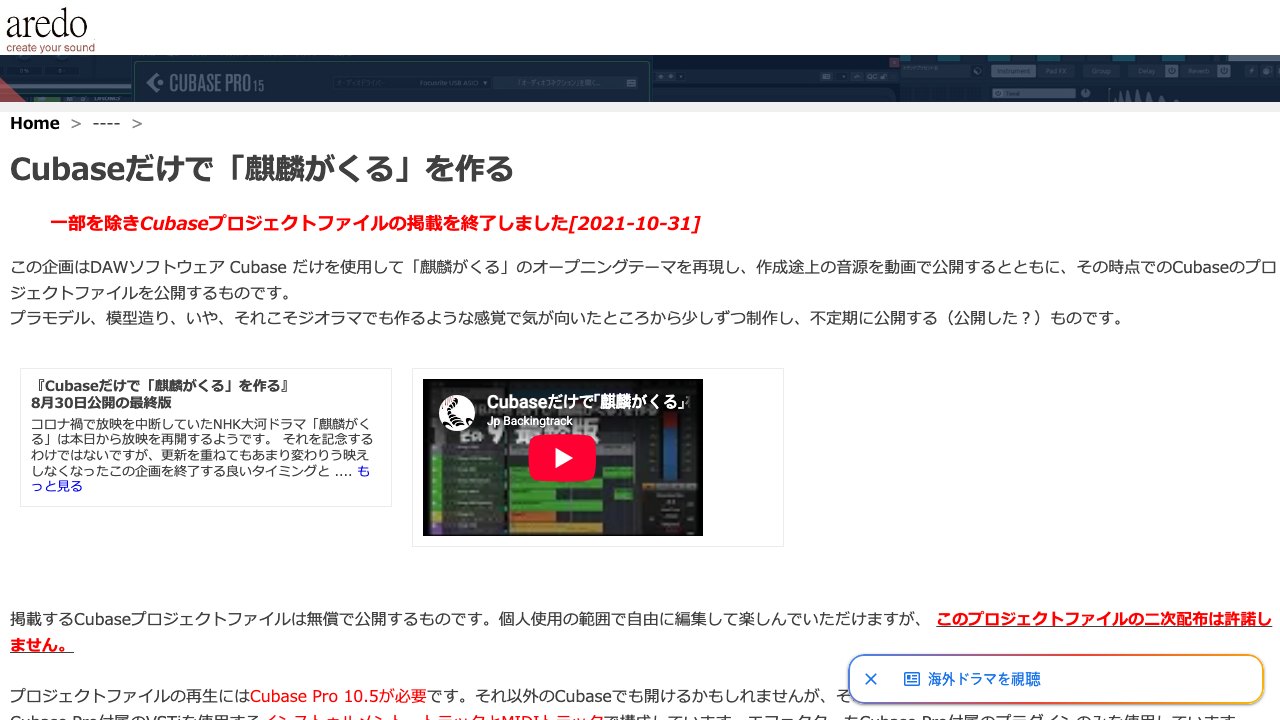Open Jp Backingtrack channel name link
The image size is (1280, 720).
point(530,421)
